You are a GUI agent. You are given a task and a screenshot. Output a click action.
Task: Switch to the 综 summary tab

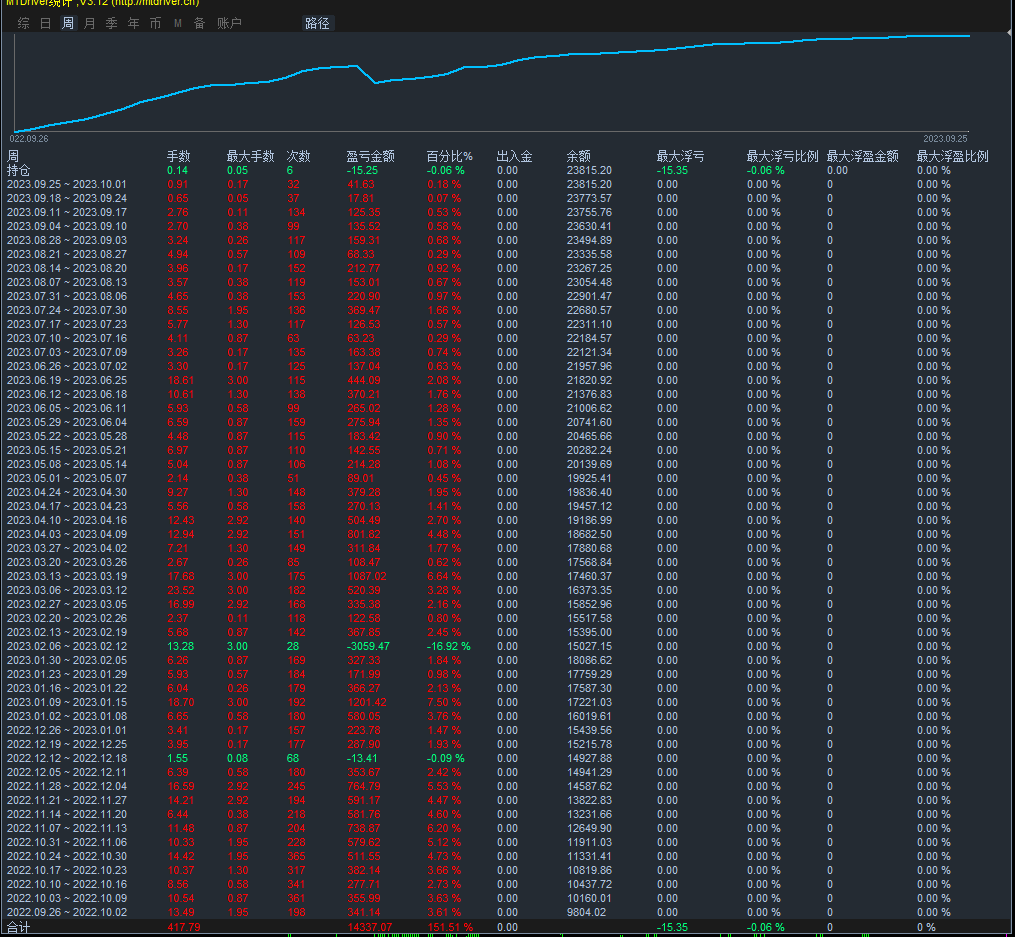[x=24, y=23]
